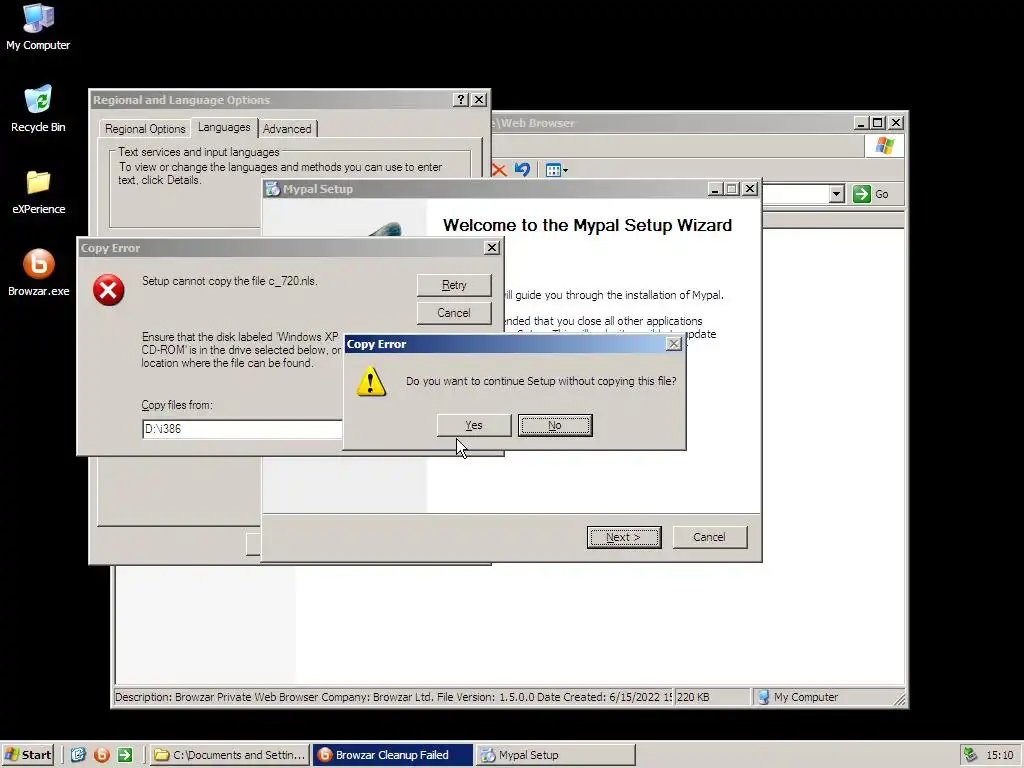Click Cancel in the Copy Error dialog
The width and height of the screenshot is (1024, 768).
click(454, 313)
